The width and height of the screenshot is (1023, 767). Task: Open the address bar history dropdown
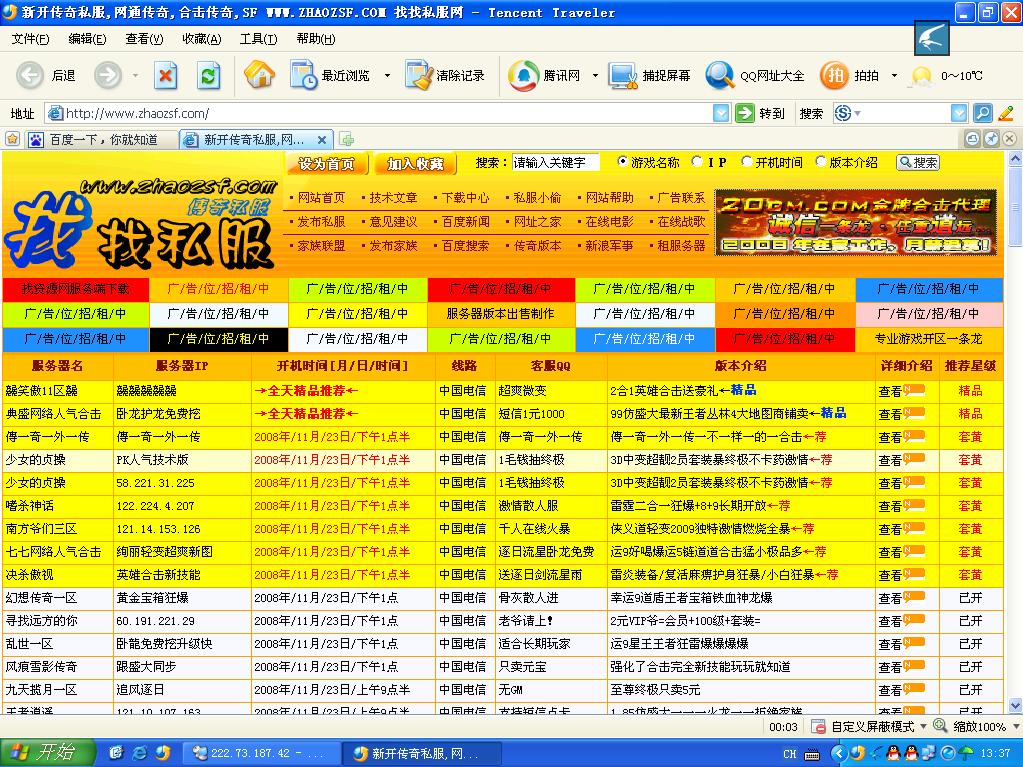tap(722, 113)
